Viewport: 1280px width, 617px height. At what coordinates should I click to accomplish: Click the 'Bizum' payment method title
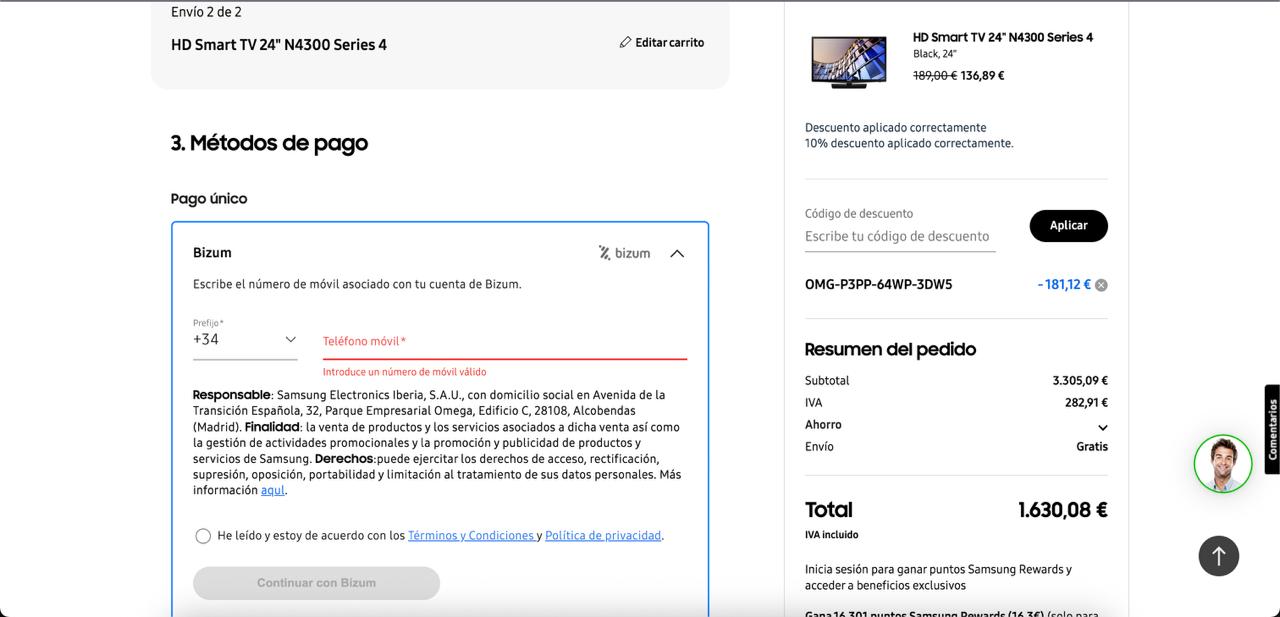coord(212,253)
